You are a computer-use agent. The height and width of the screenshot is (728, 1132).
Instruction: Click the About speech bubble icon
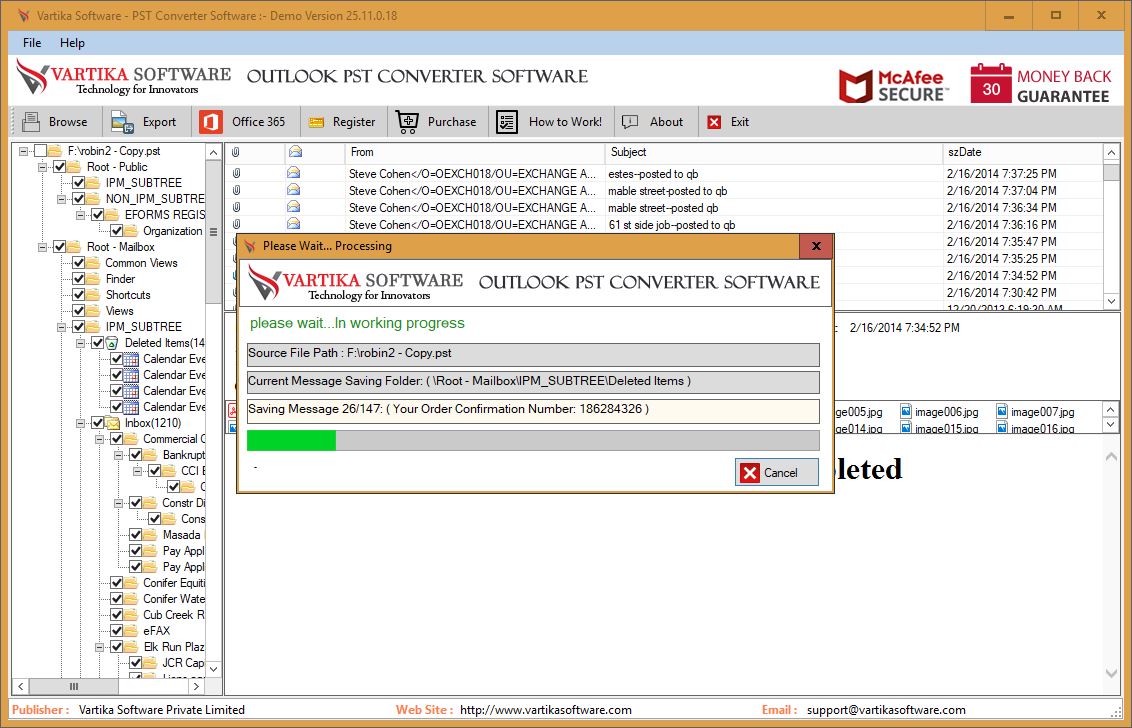pyautogui.click(x=630, y=121)
